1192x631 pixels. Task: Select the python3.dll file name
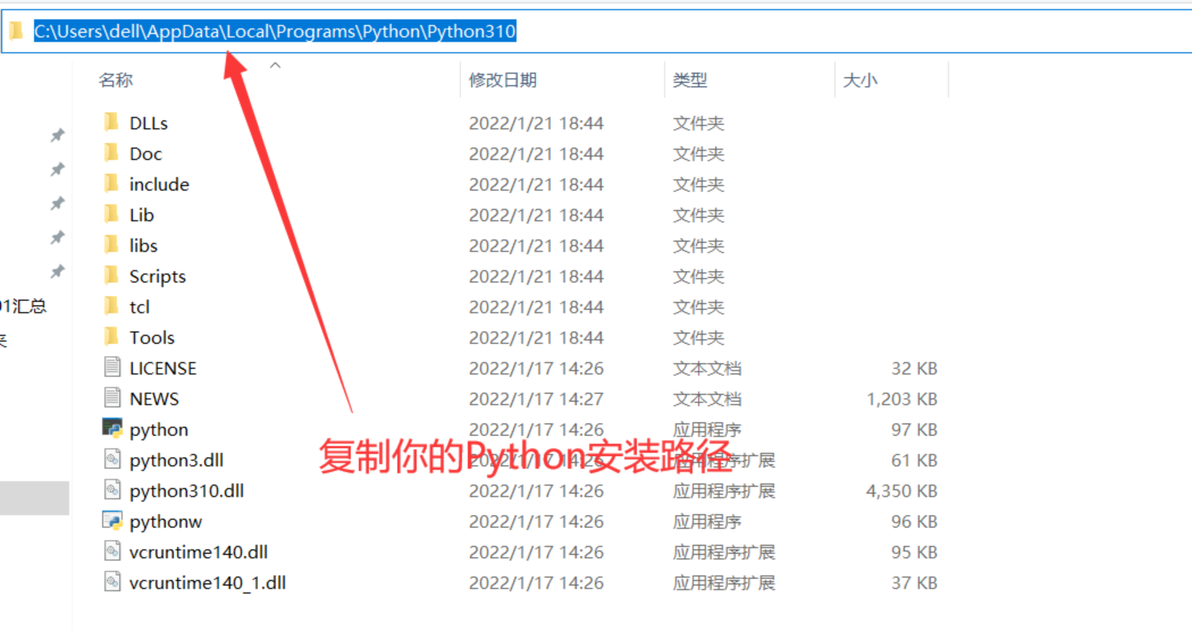(x=176, y=461)
